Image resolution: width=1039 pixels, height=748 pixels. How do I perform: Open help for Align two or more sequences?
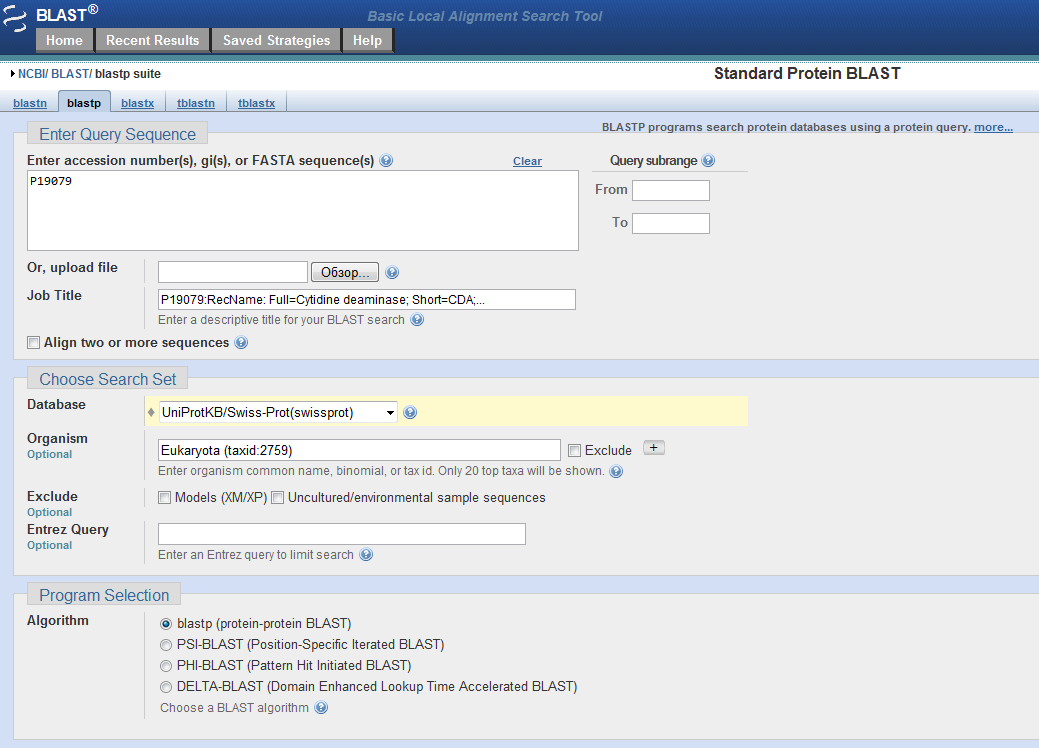click(x=241, y=343)
